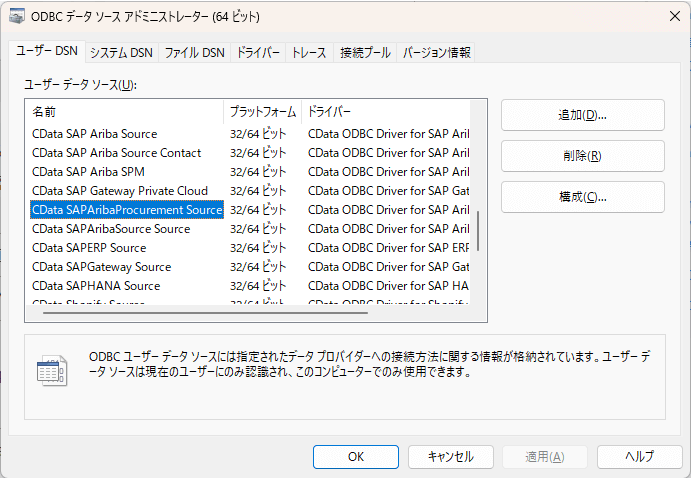
Task: Click the 削除(R) button
Action: [583, 156]
